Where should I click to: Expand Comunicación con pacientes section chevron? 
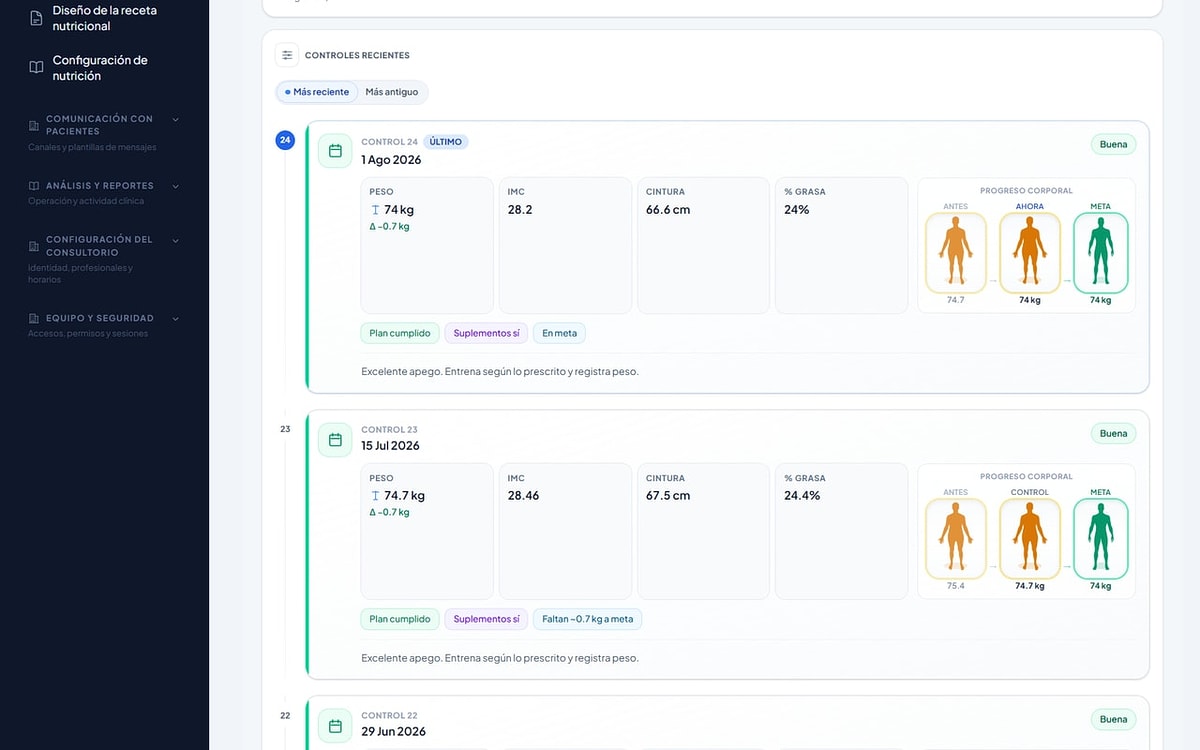[x=176, y=119]
